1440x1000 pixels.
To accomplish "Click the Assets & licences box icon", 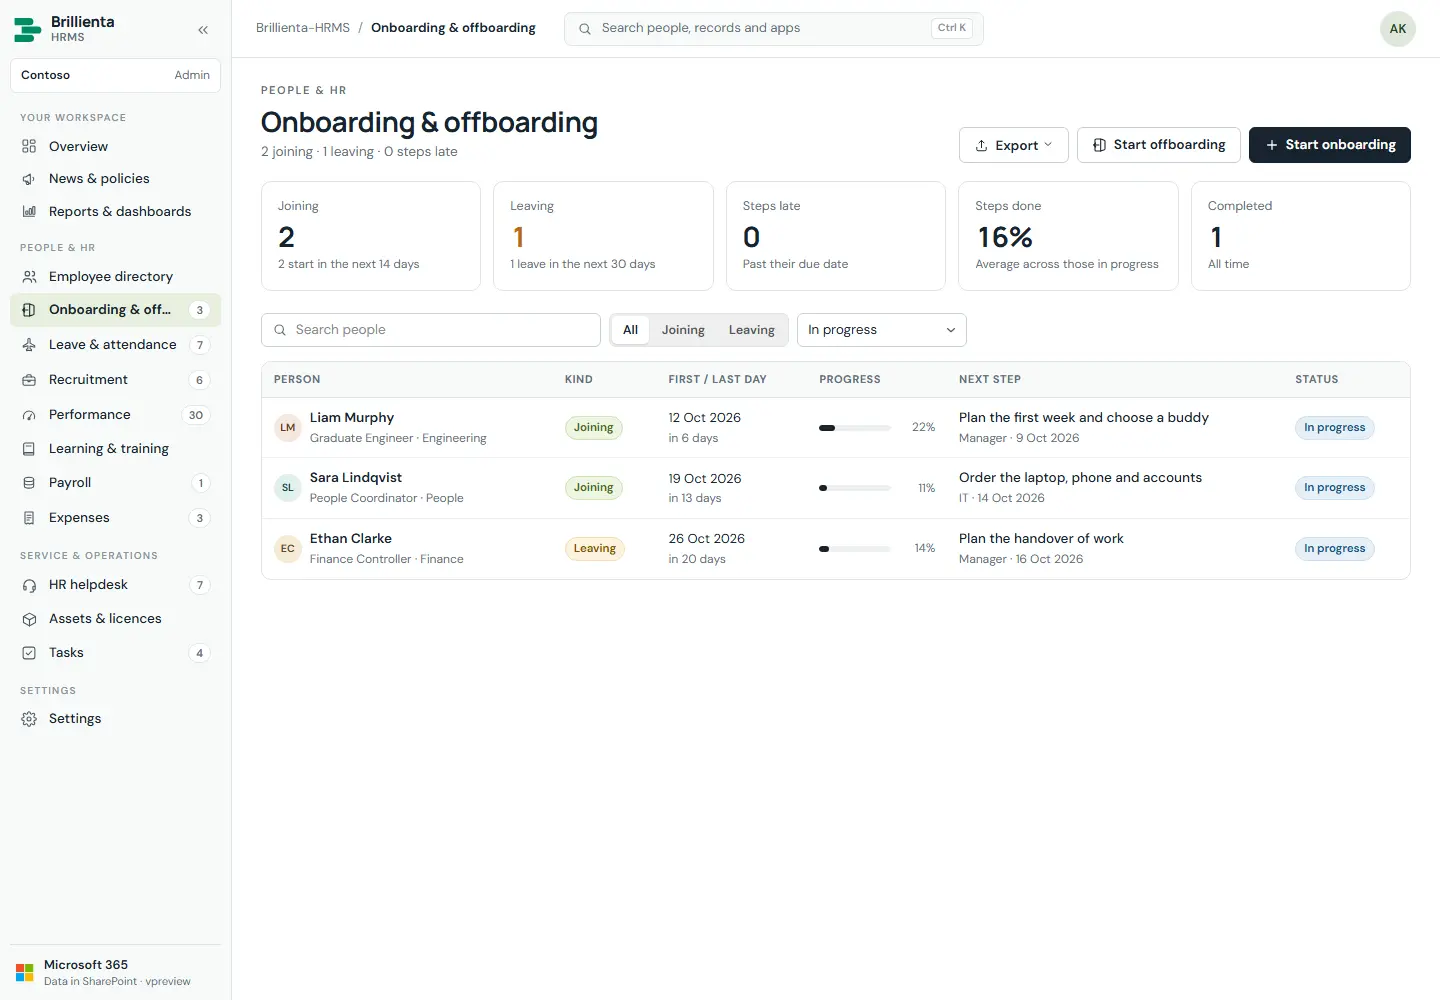I will pos(29,619).
